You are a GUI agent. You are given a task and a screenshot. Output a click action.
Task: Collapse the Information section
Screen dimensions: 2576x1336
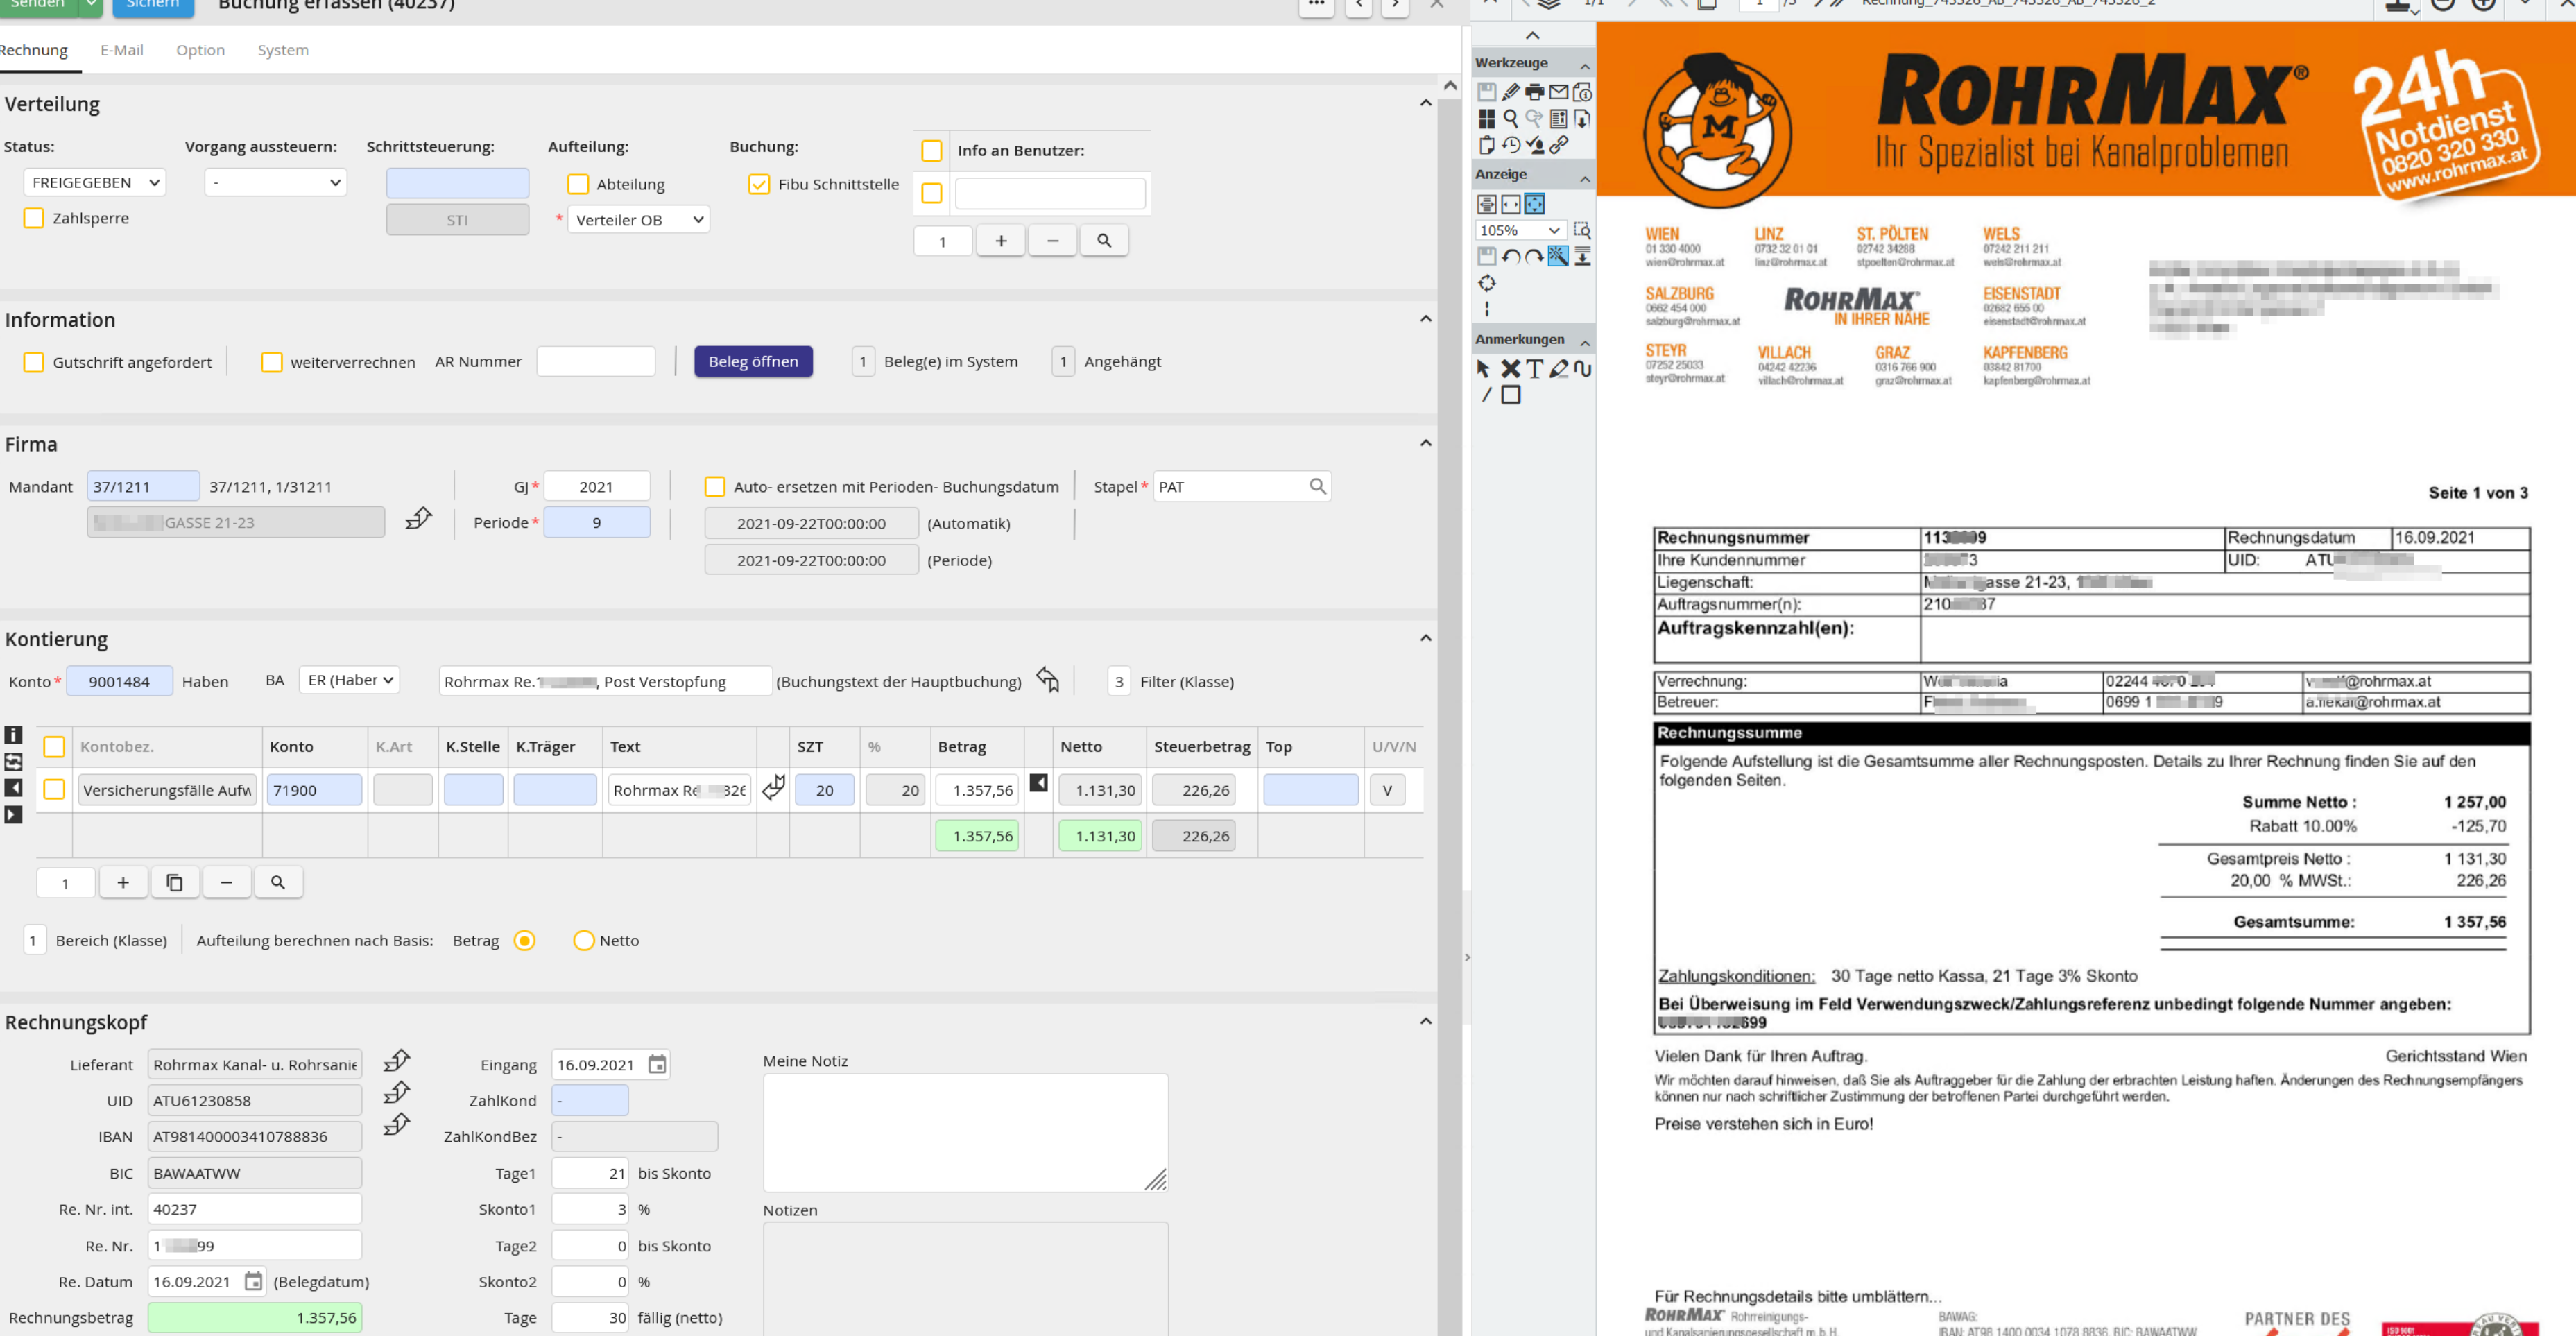pyautogui.click(x=1425, y=320)
